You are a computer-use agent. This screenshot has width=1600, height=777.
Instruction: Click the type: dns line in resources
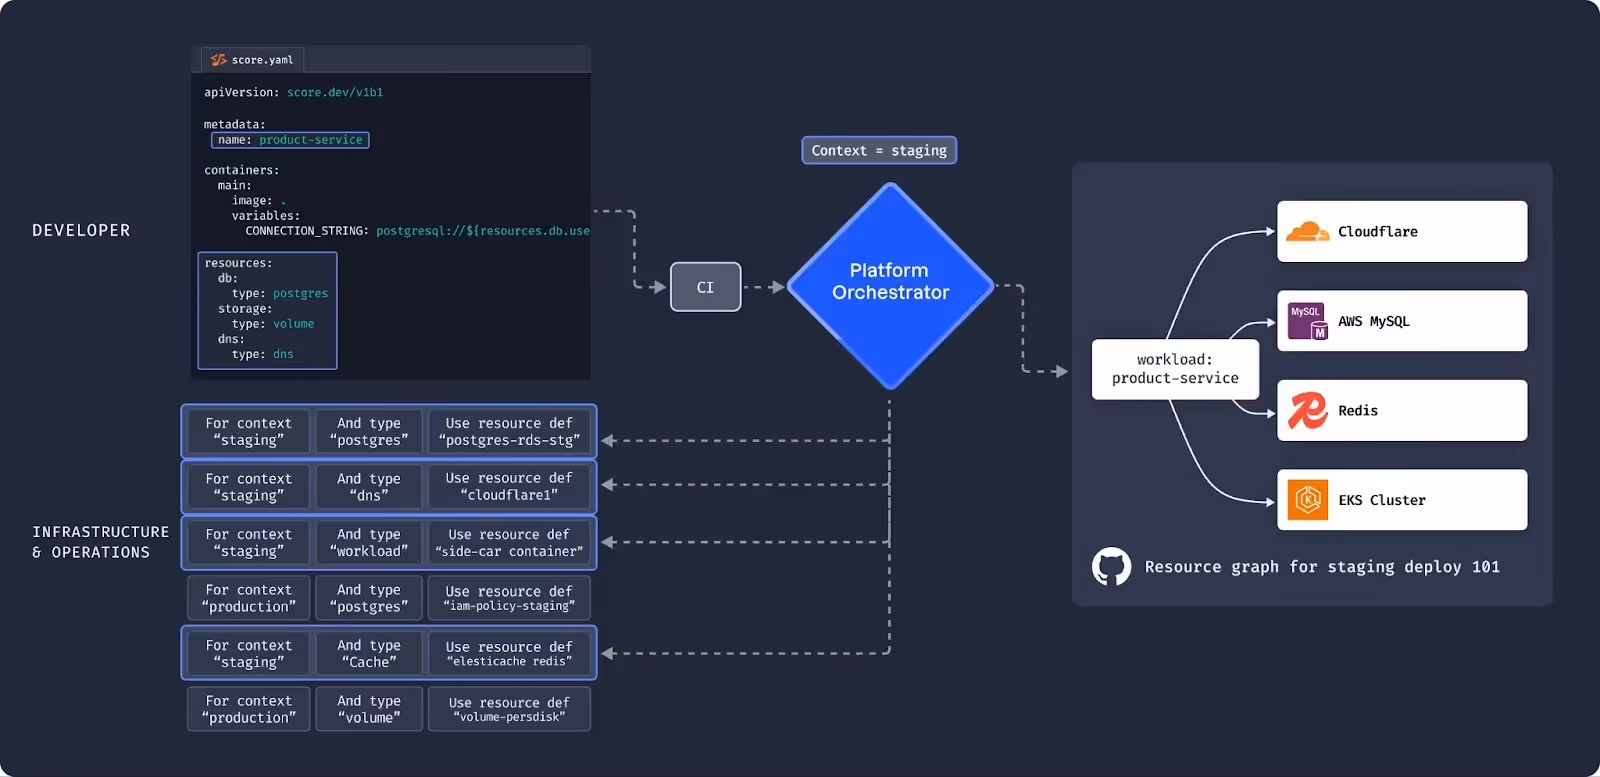[x=263, y=354]
